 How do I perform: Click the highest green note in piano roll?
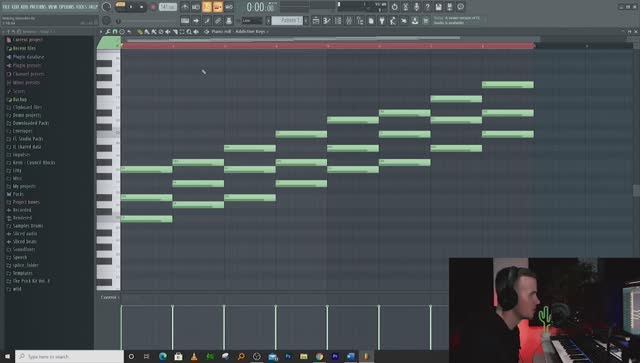[x=508, y=85]
